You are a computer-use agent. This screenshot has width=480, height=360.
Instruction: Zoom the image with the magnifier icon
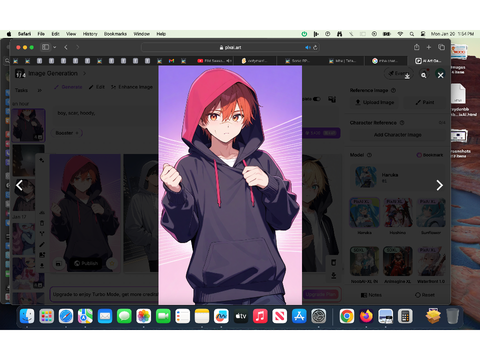[423, 75]
